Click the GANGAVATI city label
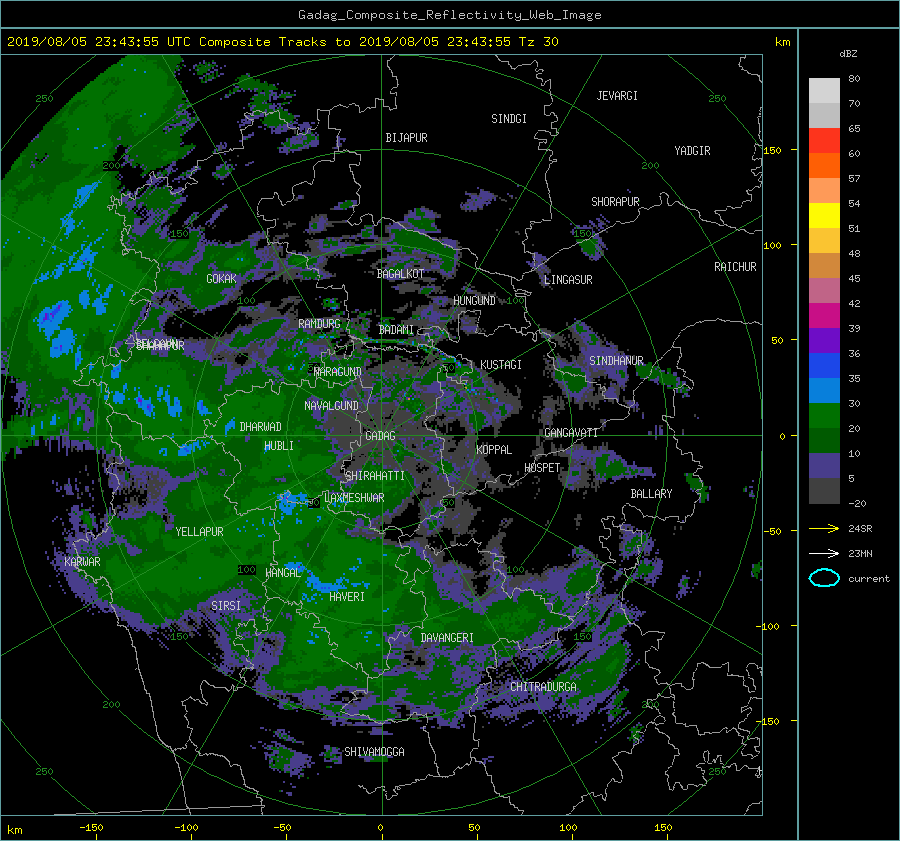The width and height of the screenshot is (900, 841). [571, 433]
